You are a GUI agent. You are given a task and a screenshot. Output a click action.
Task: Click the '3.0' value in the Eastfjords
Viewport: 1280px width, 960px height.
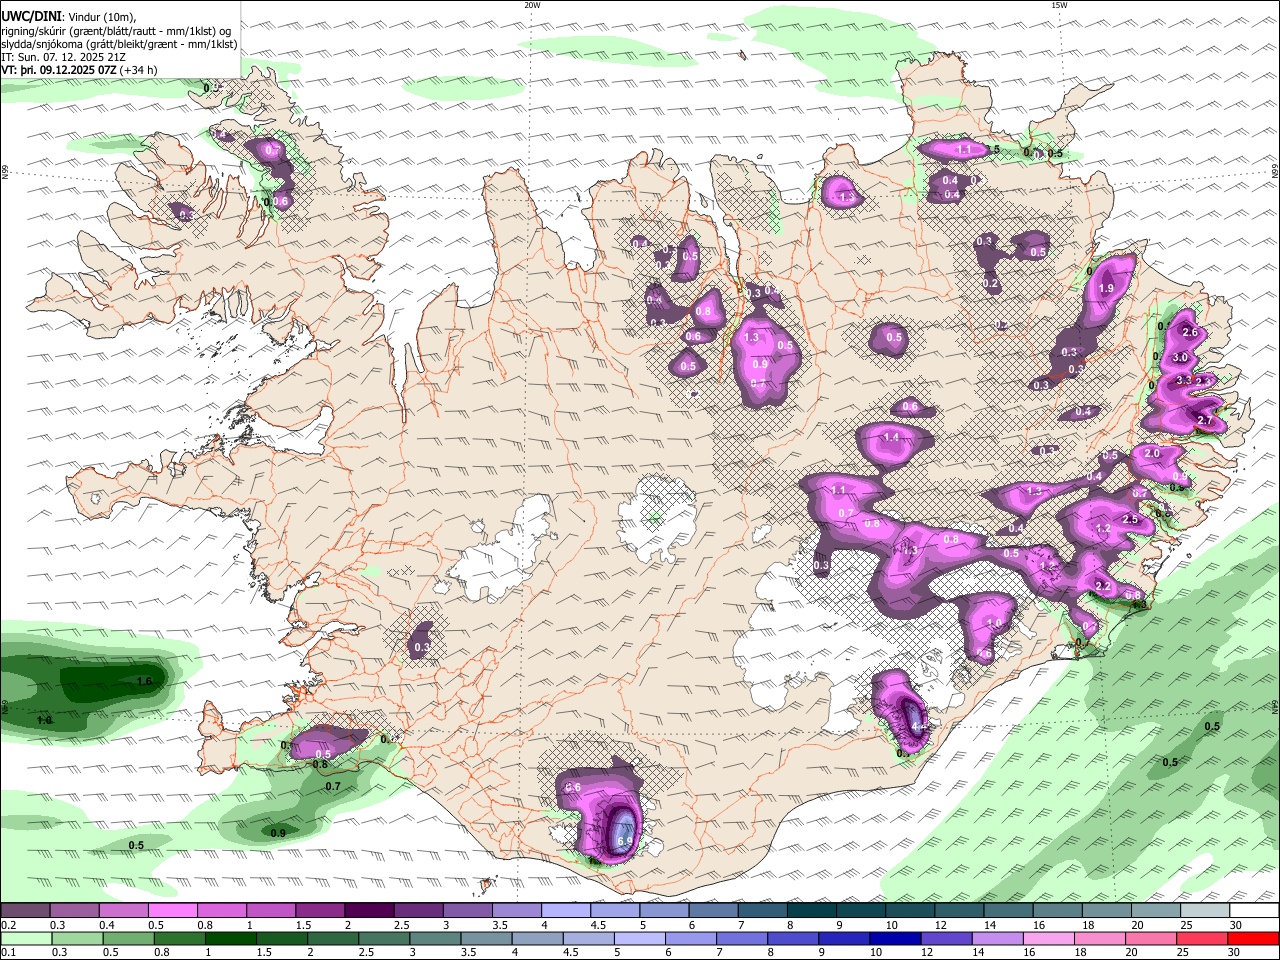(1179, 357)
